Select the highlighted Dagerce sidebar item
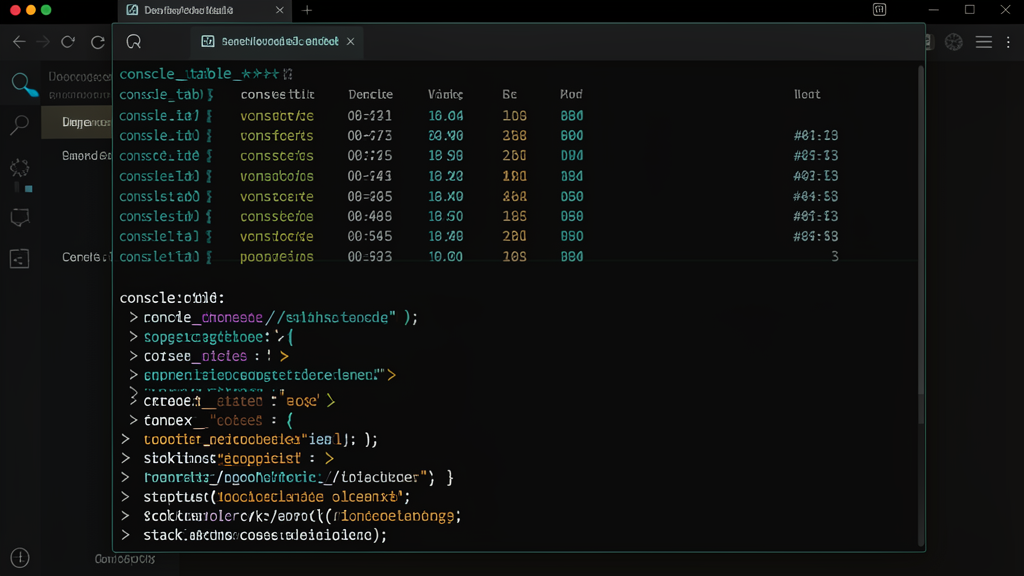 (x=77, y=122)
